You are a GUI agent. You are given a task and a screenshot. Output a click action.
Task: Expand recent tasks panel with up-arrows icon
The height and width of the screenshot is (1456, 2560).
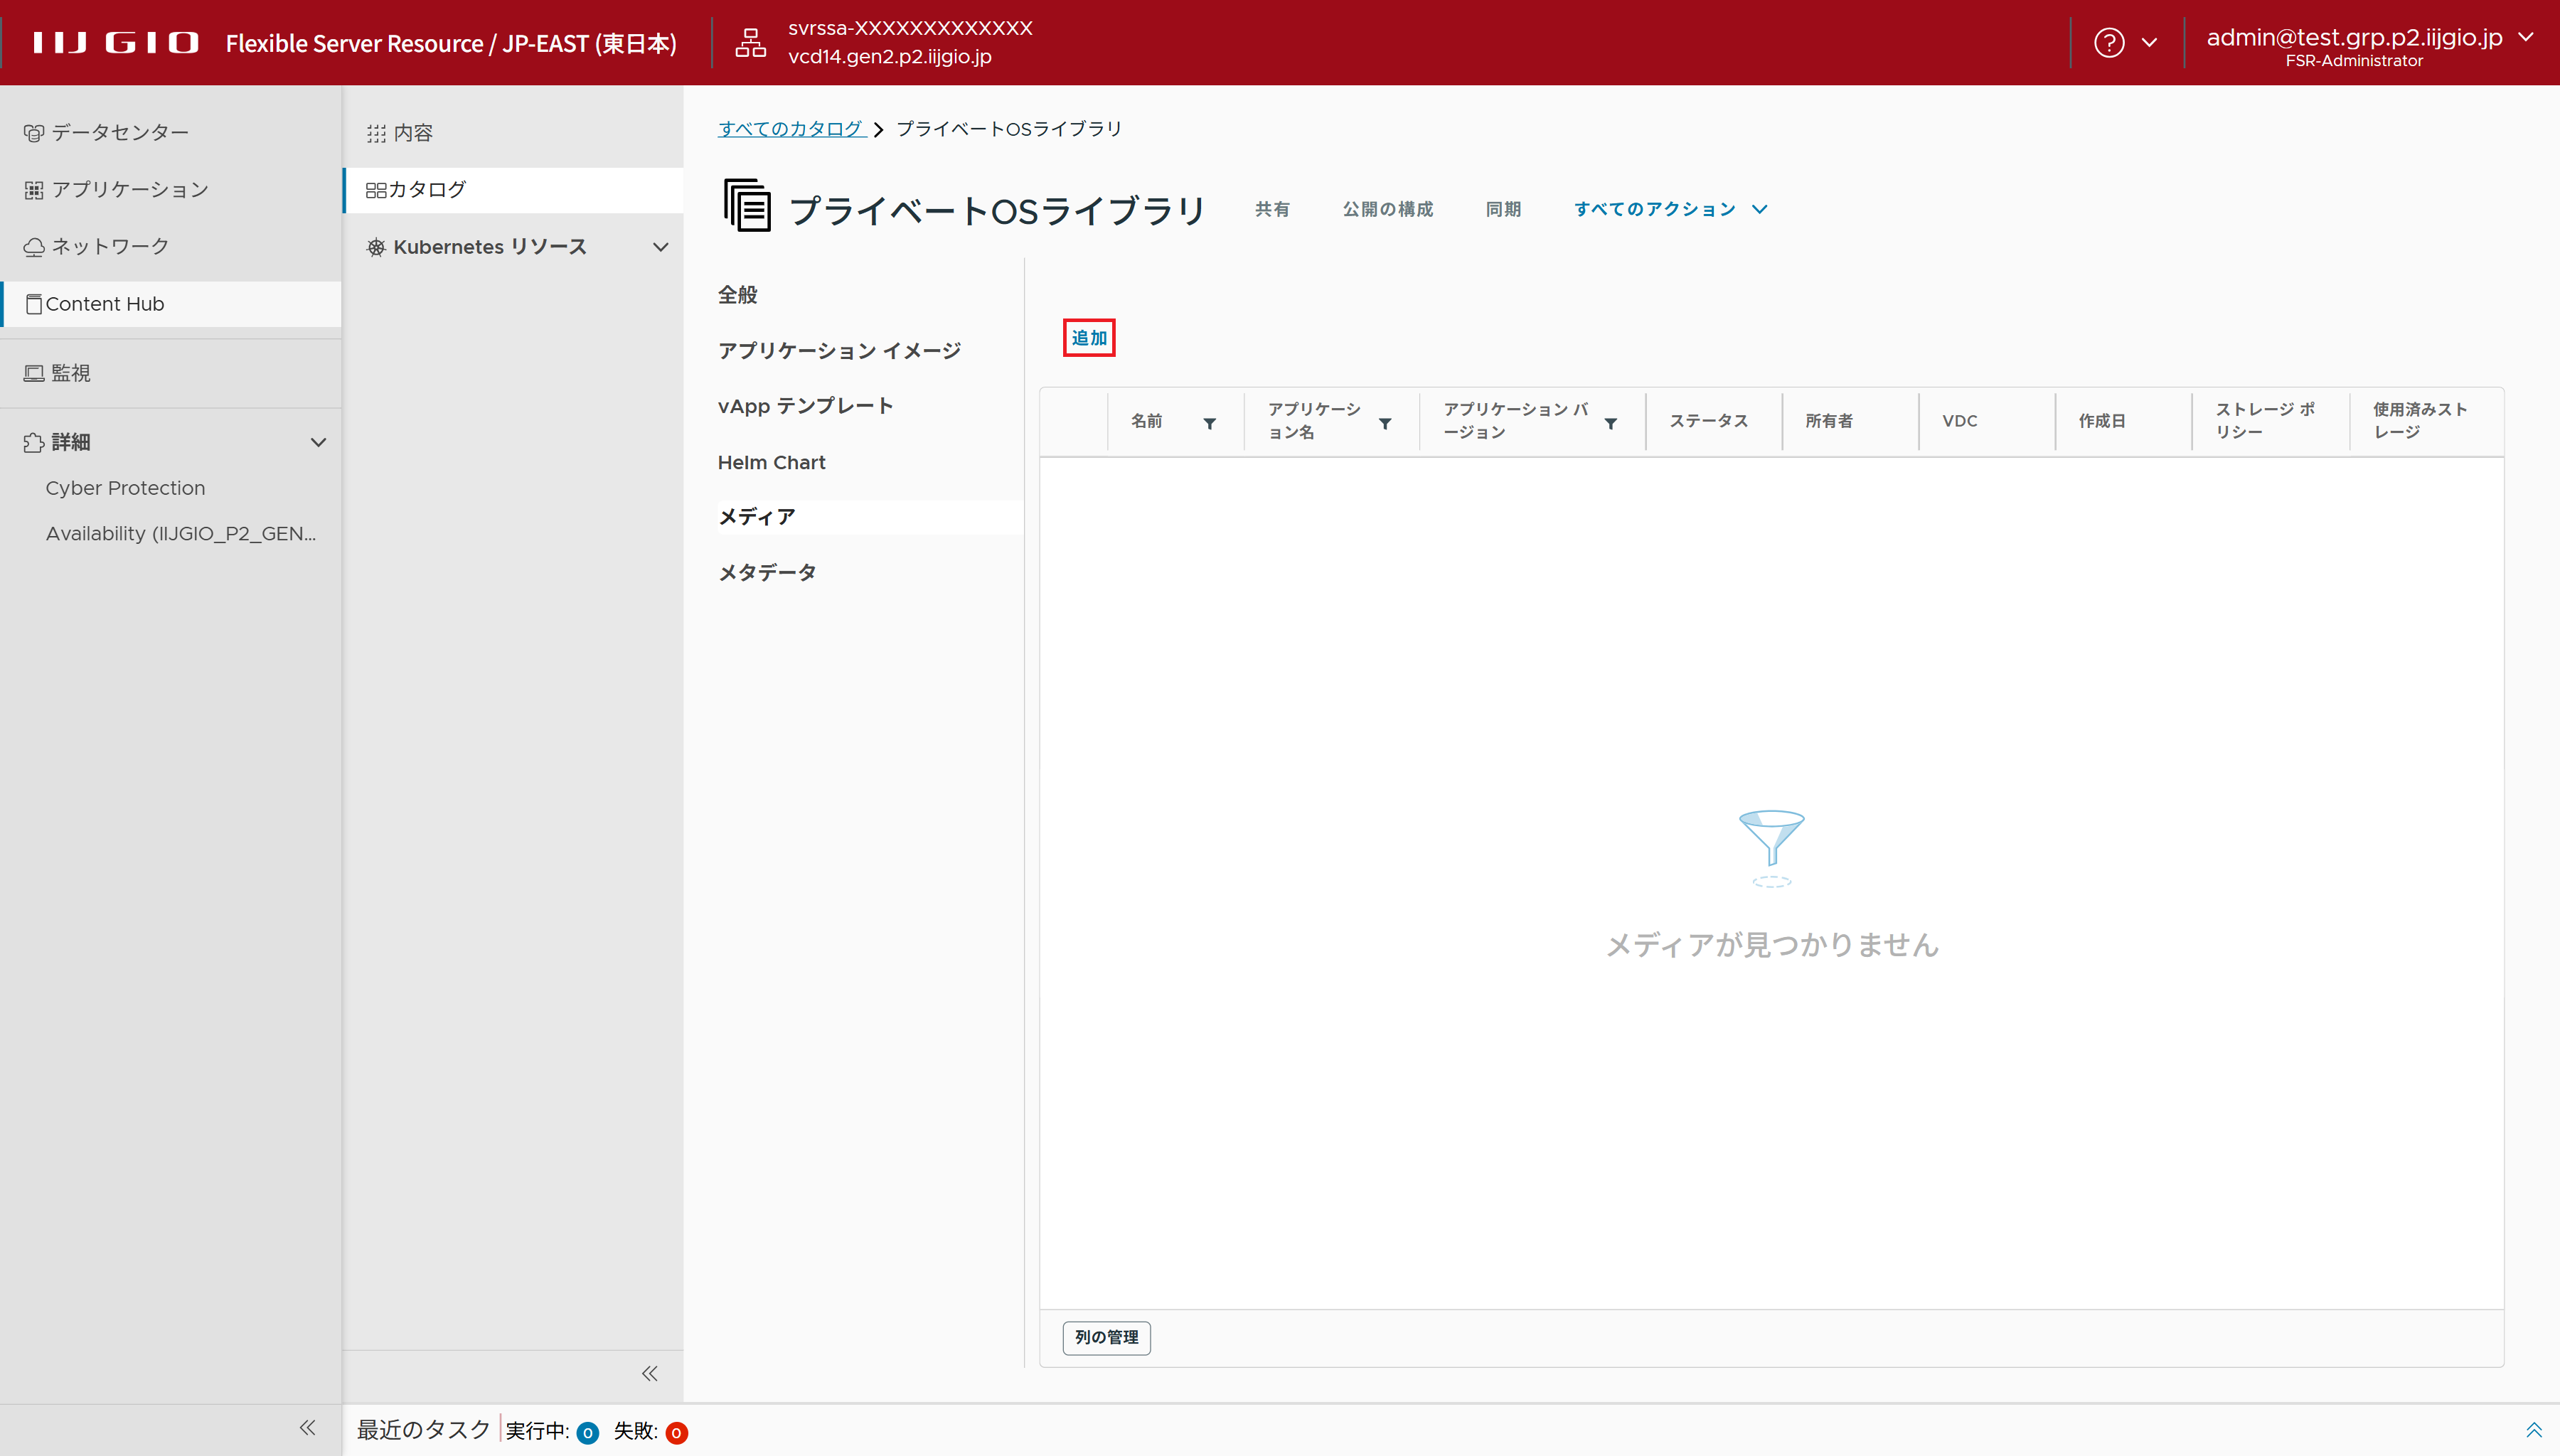point(2533,1430)
